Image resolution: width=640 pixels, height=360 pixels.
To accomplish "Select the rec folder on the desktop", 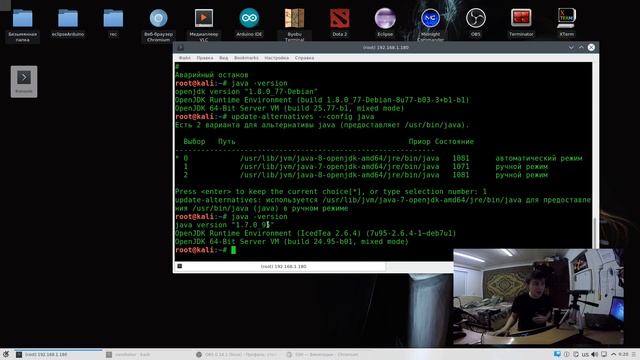I will (x=113, y=23).
